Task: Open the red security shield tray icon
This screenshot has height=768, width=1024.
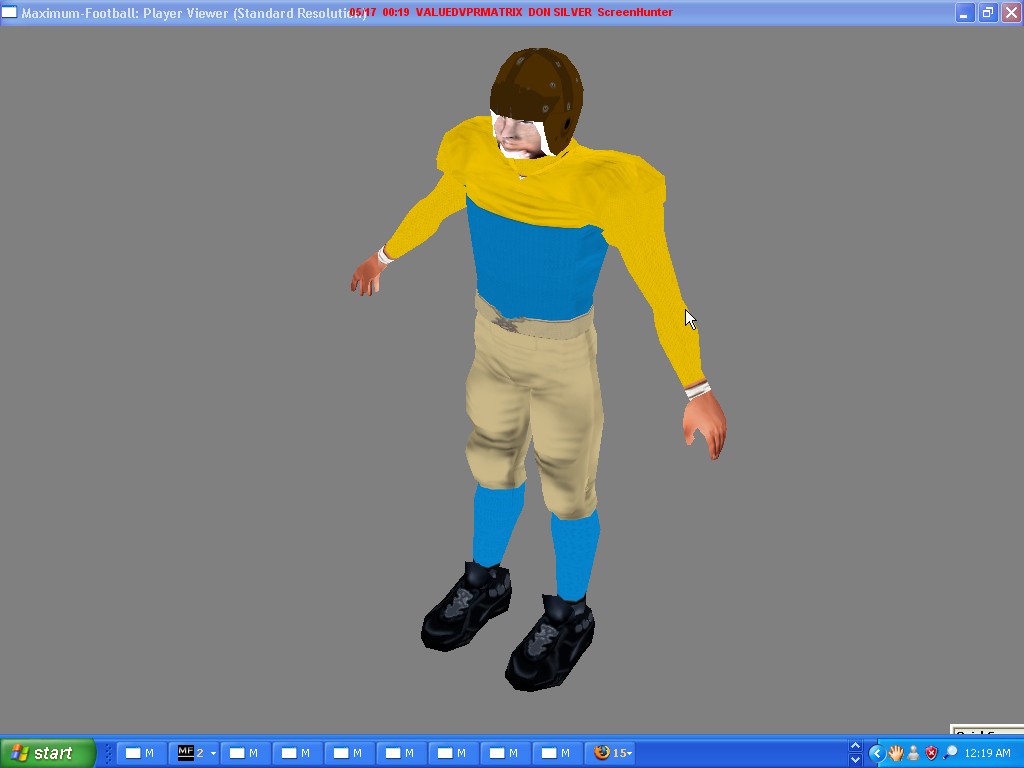Action: coord(932,753)
